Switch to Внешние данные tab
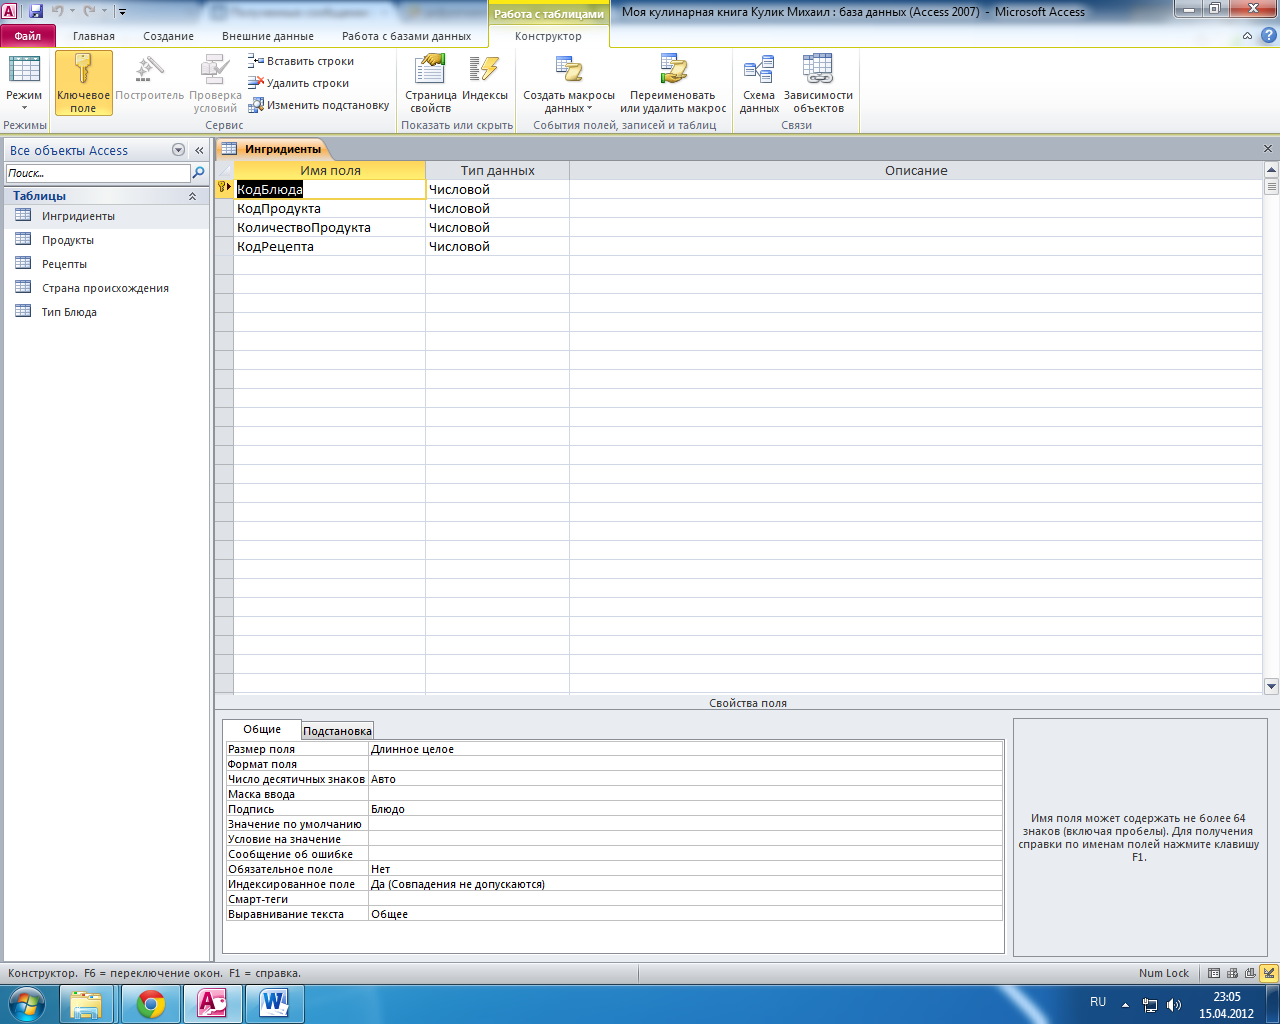The height and width of the screenshot is (1024, 1280). (268, 36)
